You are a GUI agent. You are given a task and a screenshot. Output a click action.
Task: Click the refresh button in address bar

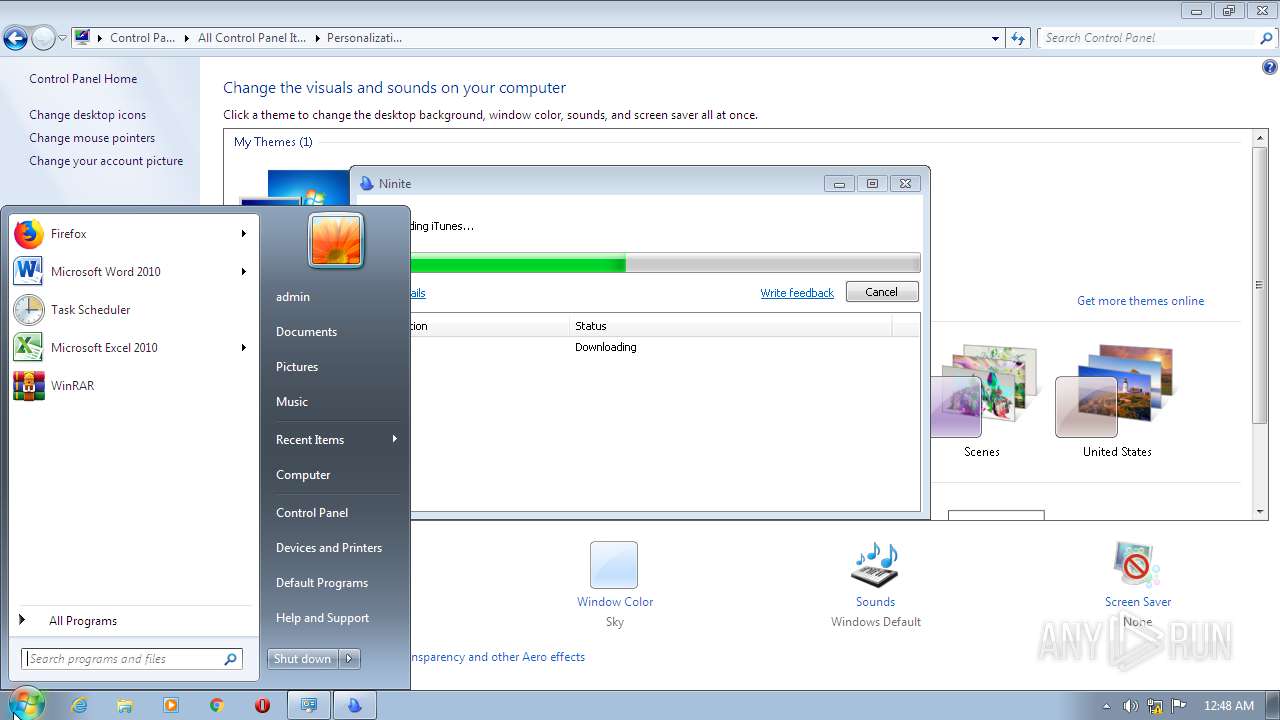(1018, 38)
